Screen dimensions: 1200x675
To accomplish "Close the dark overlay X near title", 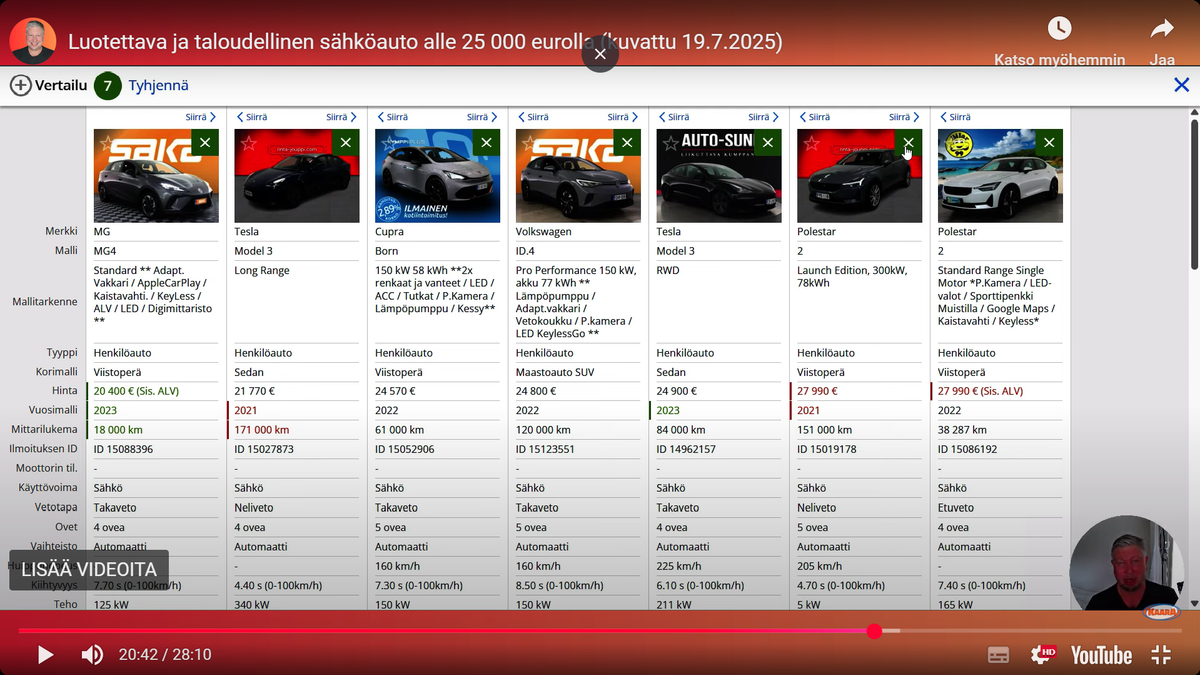I will (x=600, y=54).
